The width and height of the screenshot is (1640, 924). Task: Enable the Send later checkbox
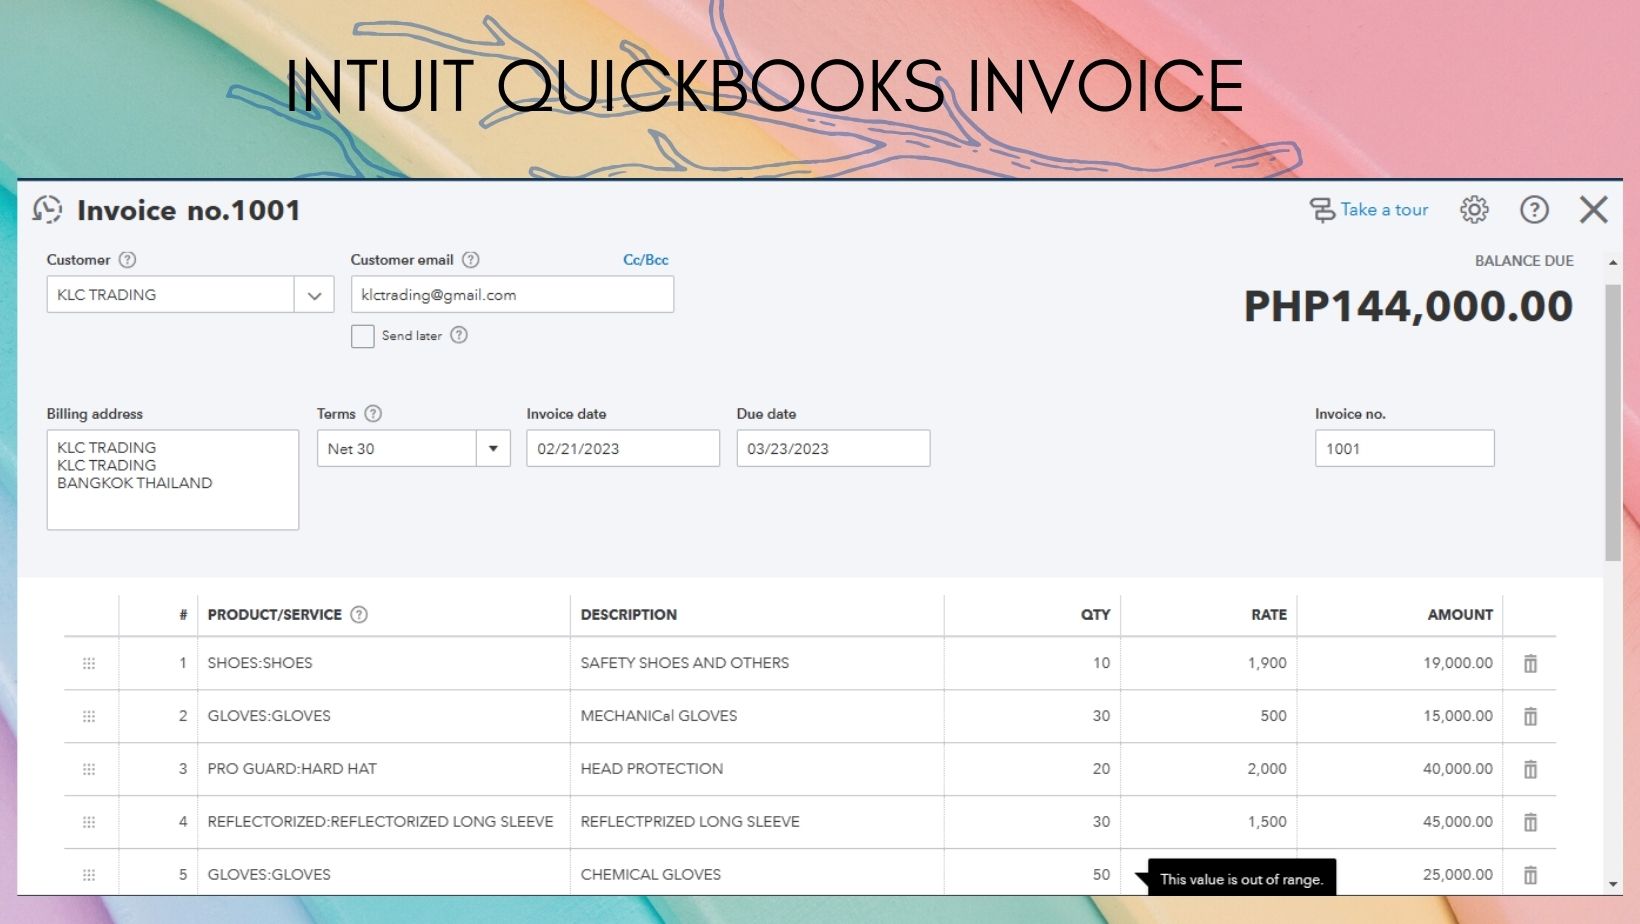coord(363,336)
